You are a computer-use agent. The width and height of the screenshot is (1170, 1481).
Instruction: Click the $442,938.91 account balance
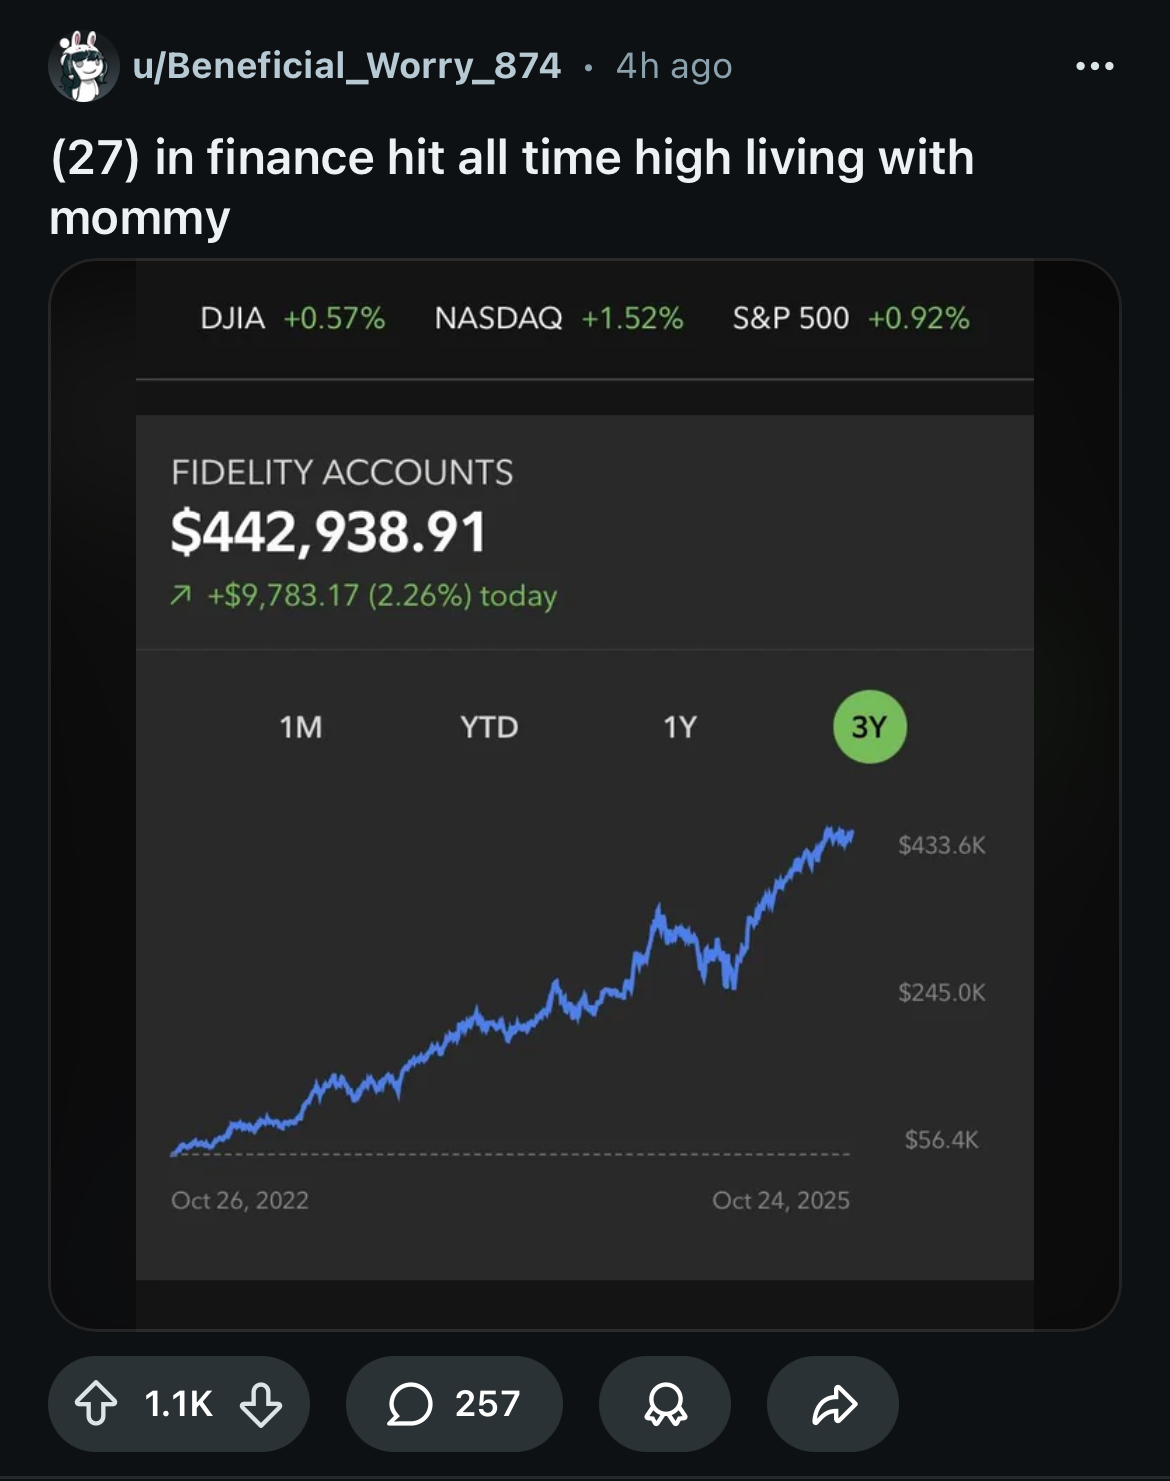pos(328,531)
